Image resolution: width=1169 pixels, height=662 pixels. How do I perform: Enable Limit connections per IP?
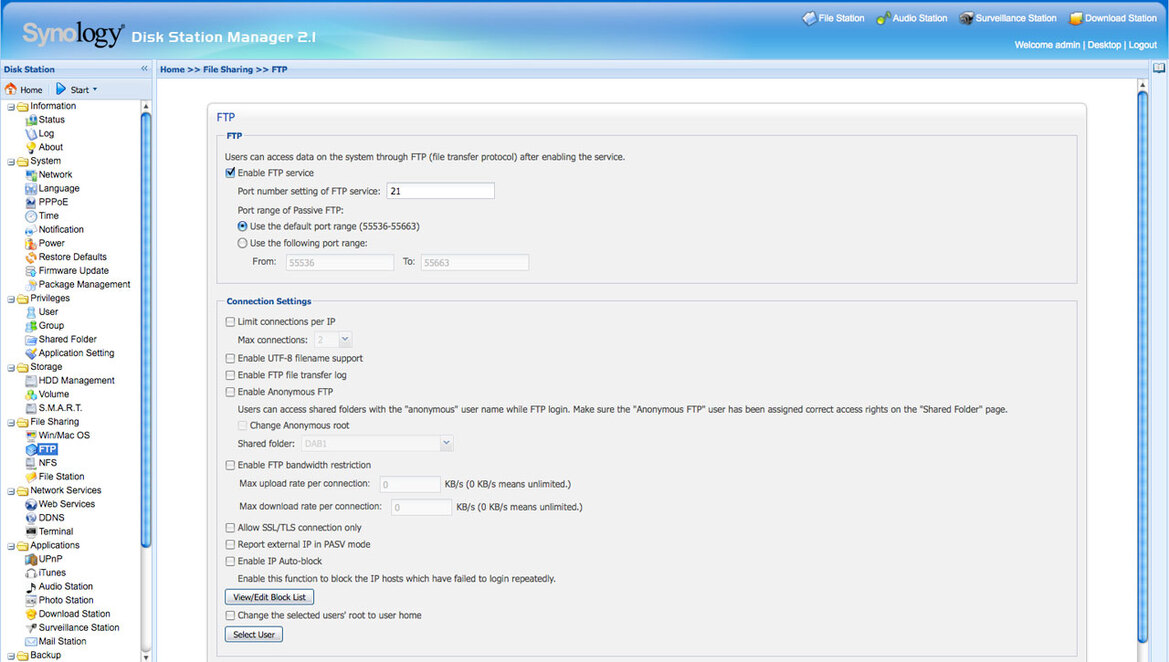pyautogui.click(x=230, y=322)
